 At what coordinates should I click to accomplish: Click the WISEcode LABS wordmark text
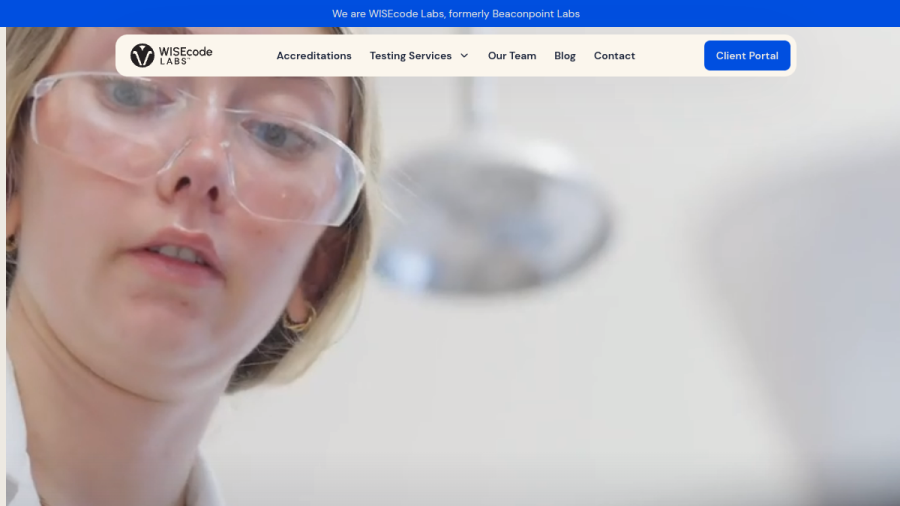coord(186,56)
